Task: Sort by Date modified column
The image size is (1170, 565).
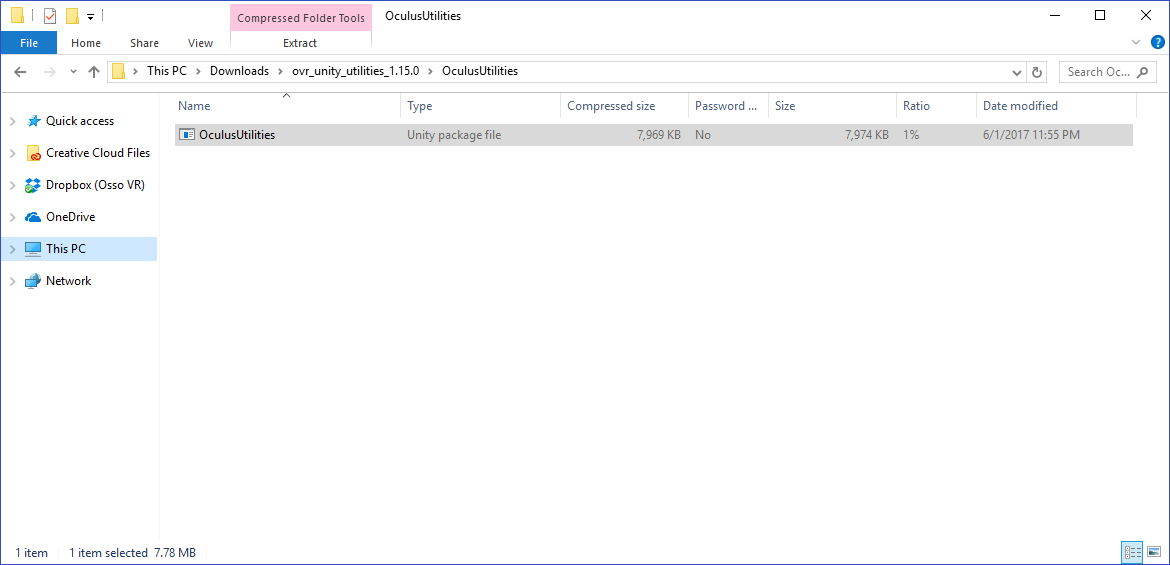Action: pyautogui.click(x=1056, y=106)
